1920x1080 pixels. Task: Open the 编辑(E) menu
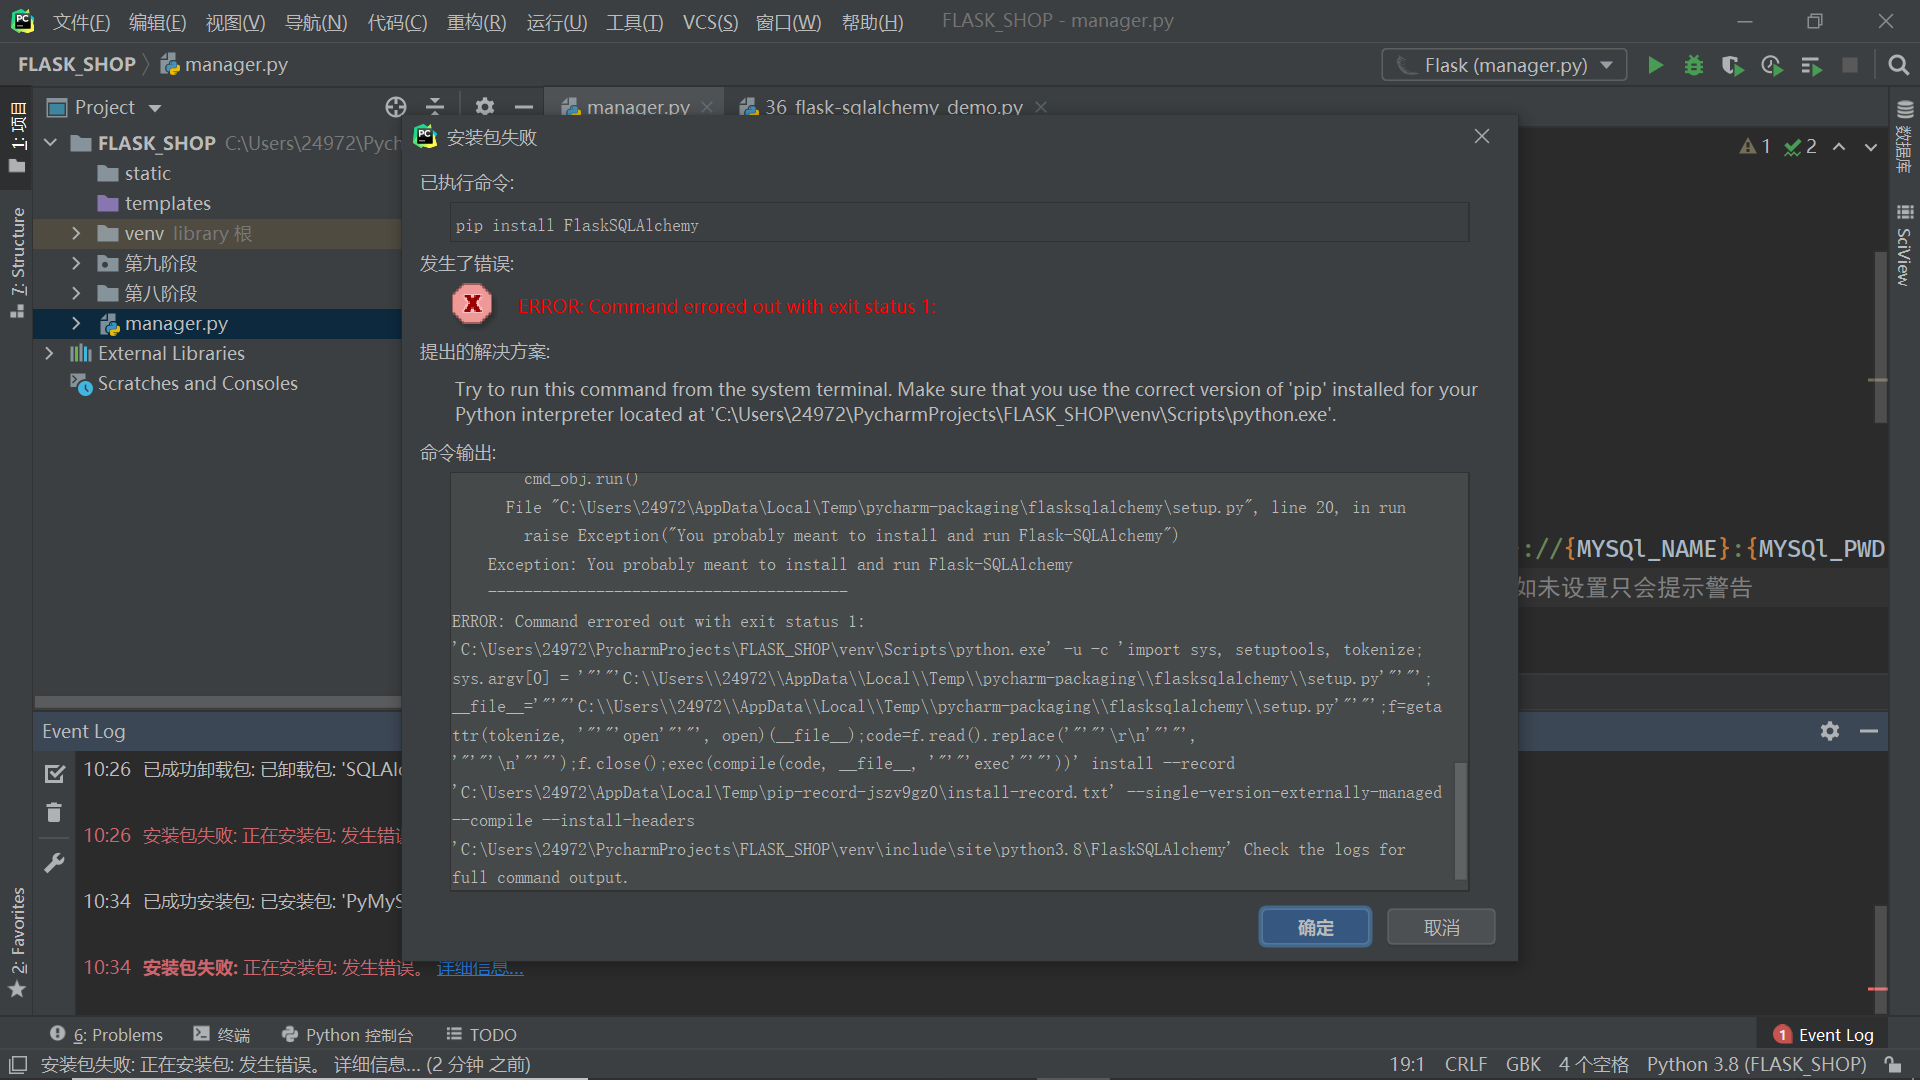click(x=157, y=21)
